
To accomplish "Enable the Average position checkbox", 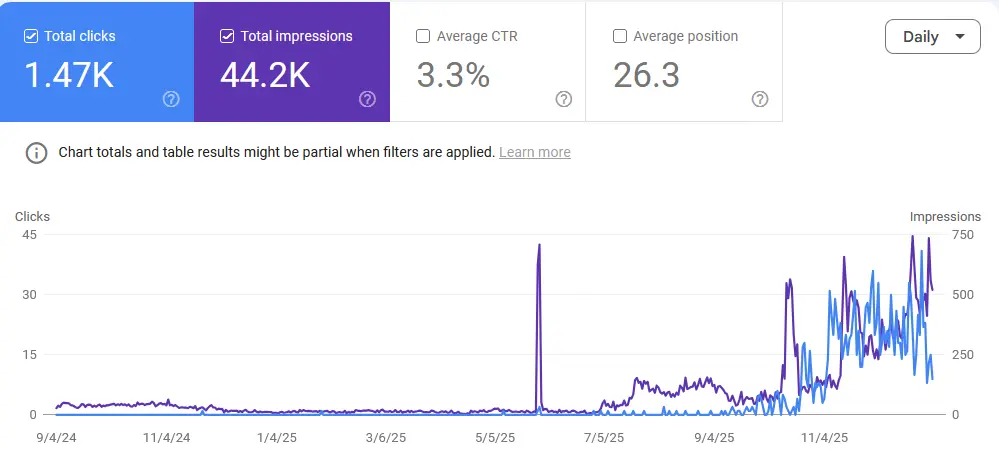I will 619,36.
